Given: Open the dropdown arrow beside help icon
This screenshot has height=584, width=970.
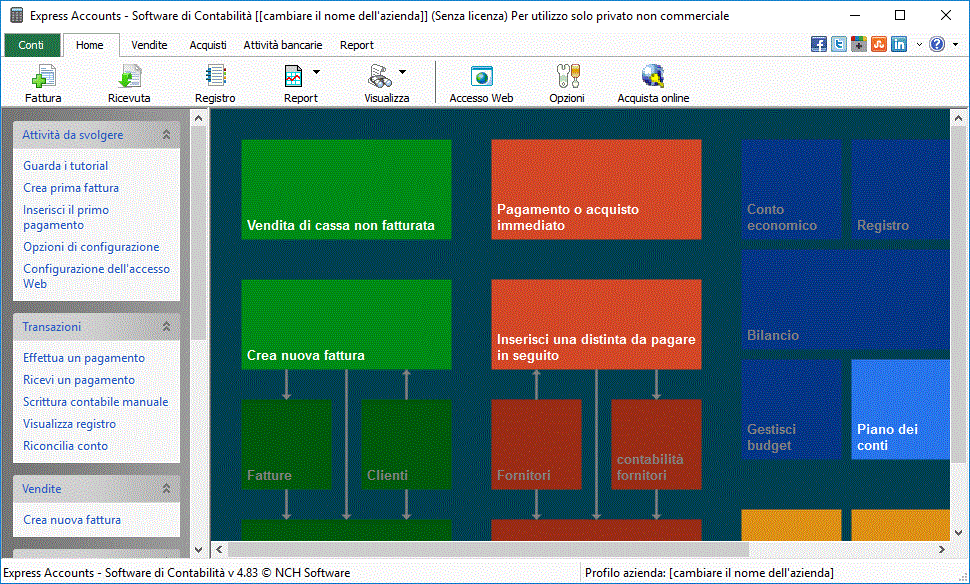Looking at the screenshot, I should (956, 45).
